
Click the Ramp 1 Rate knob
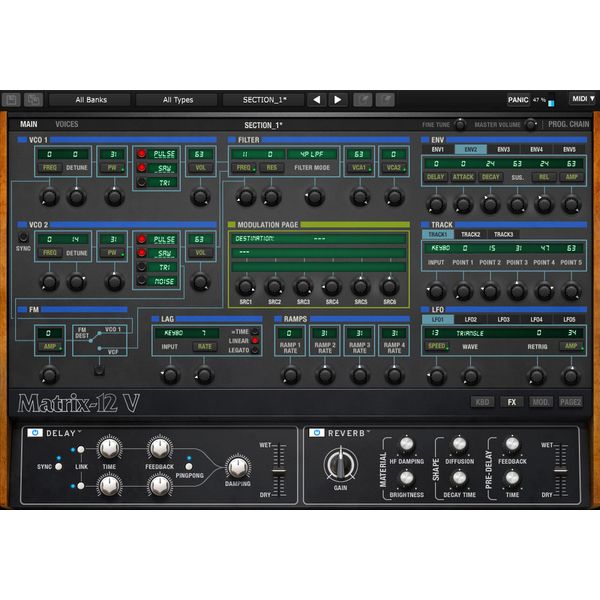[290, 375]
